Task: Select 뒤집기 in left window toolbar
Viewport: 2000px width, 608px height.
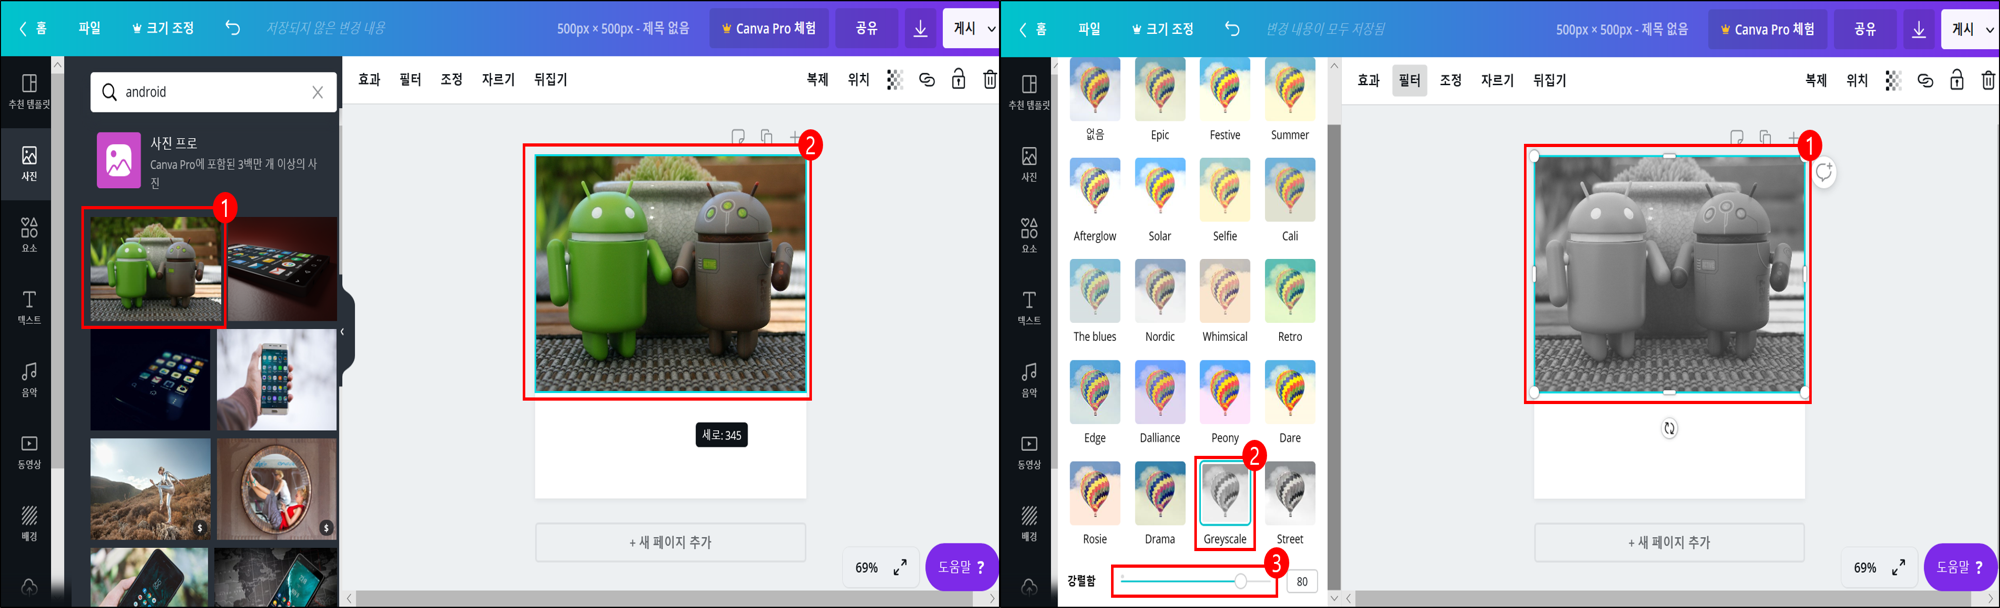Action: tap(550, 80)
